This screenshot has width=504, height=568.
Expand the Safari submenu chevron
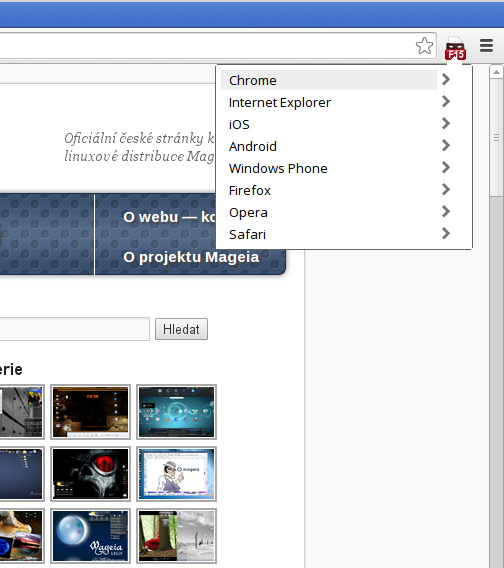click(446, 234)
